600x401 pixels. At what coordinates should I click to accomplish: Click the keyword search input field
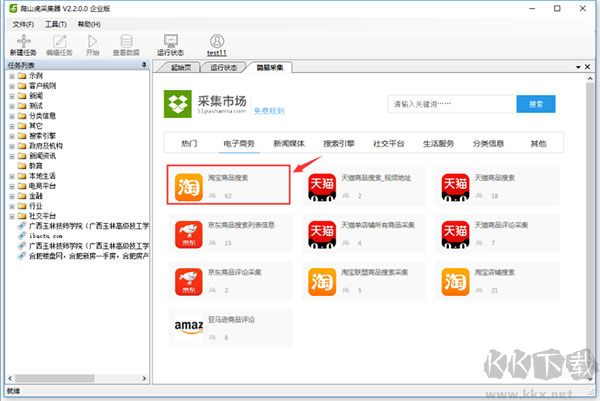click(452, 104)
